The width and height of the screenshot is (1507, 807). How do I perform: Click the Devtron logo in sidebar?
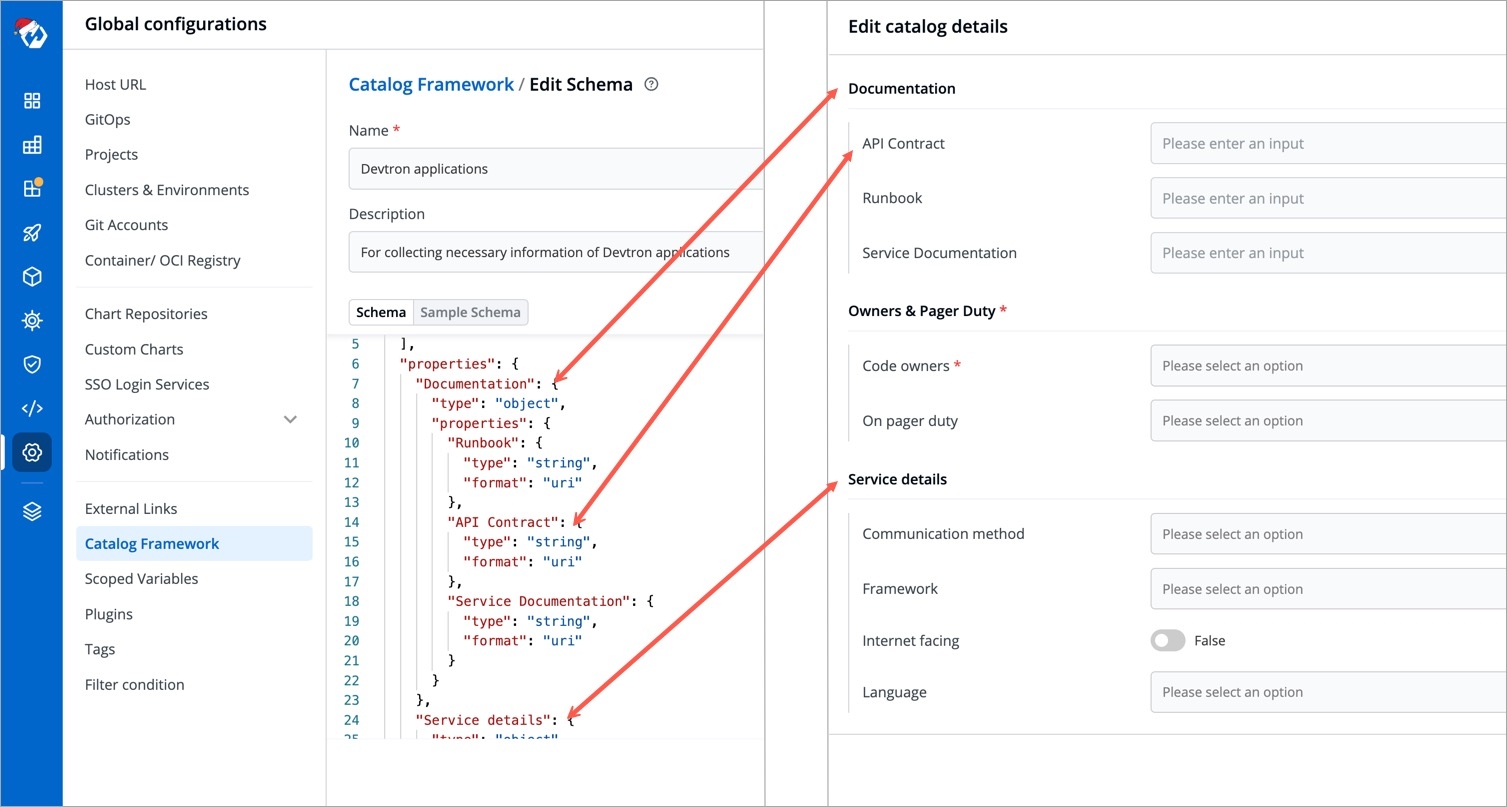point(31,34)
